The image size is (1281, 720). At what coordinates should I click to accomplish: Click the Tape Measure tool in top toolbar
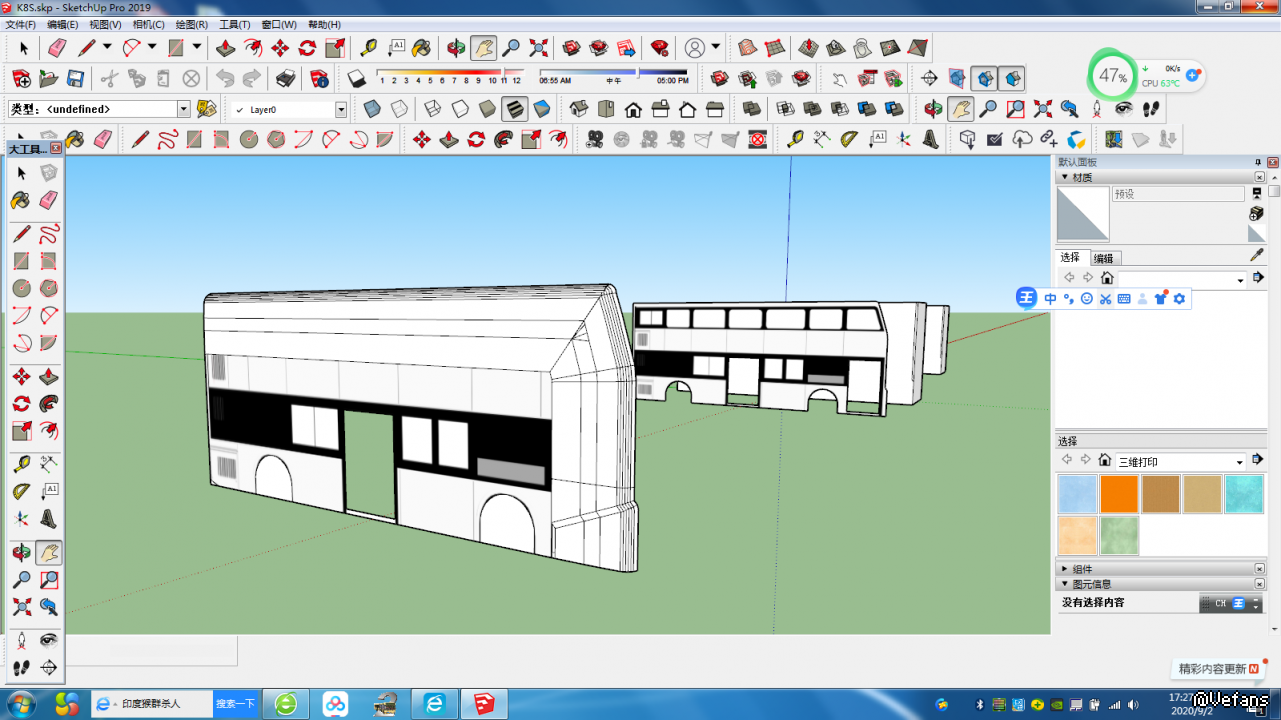(369, 47)
